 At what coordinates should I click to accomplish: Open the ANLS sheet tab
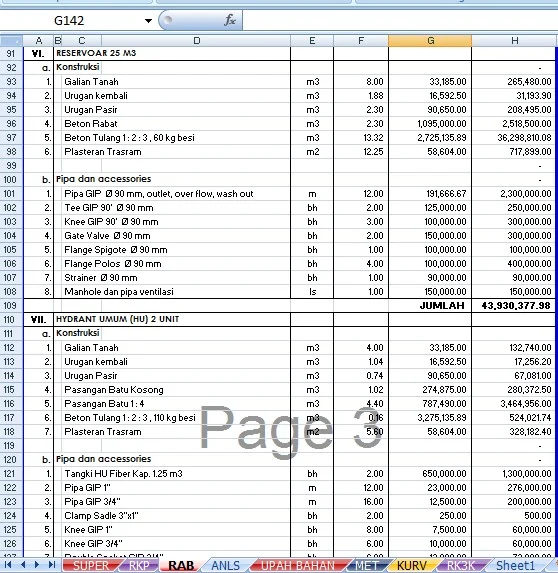coord(225,566)
